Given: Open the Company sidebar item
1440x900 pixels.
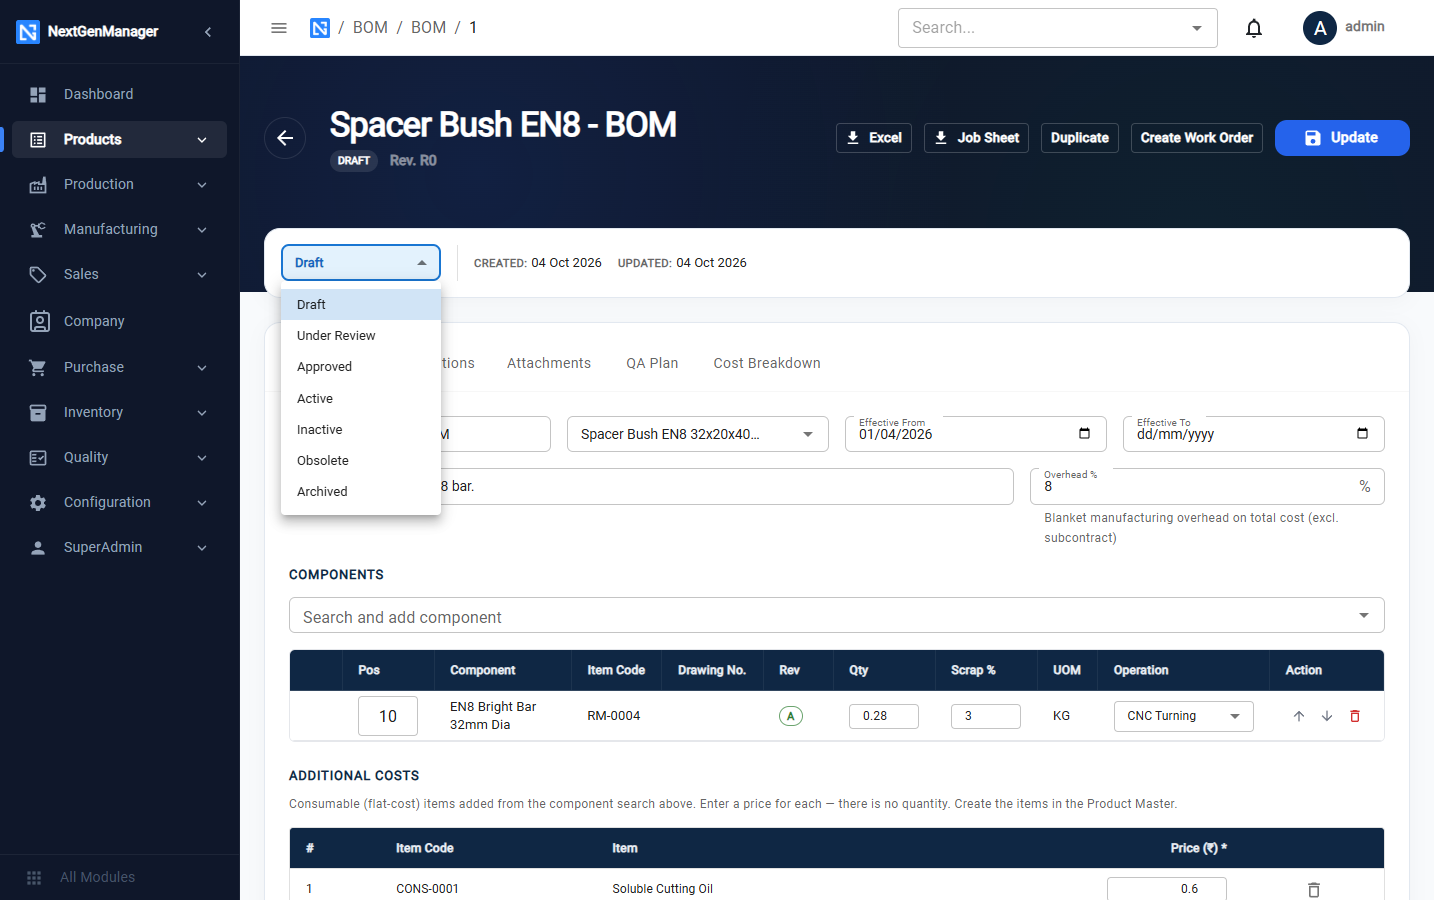Looking at the screenshot, I should (x=119, y=321).
